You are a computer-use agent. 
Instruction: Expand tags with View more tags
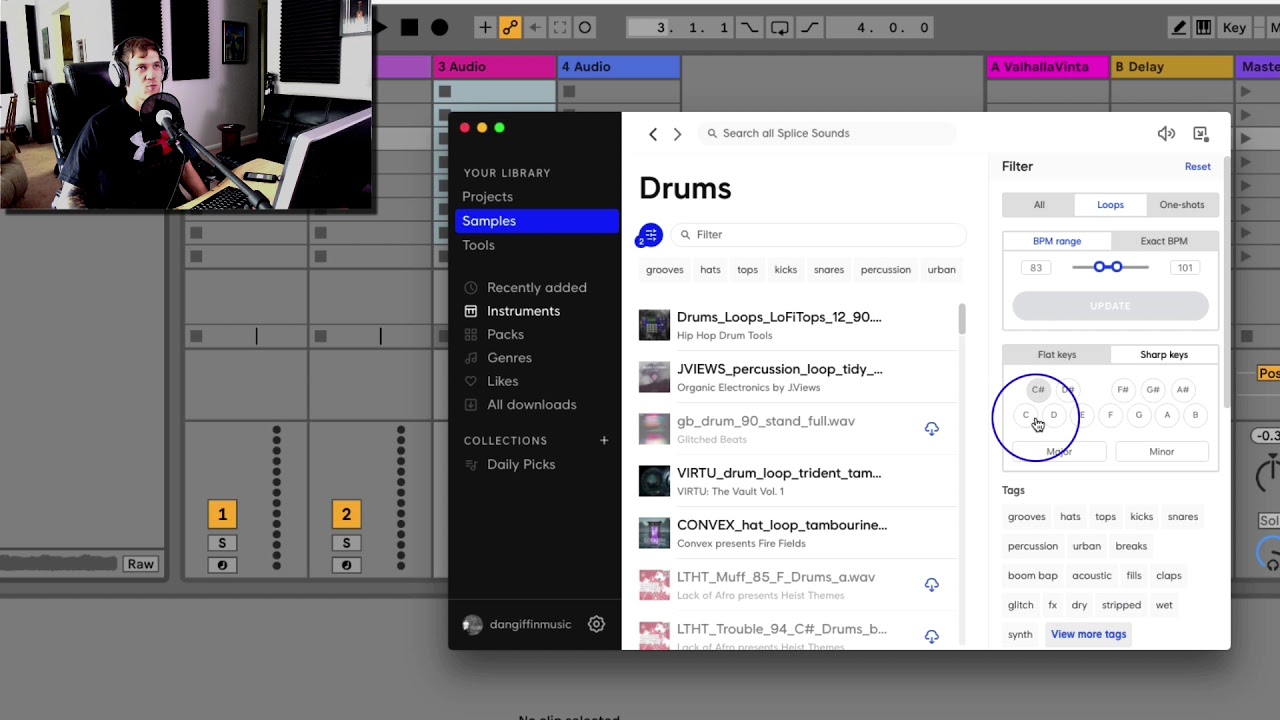point(1088,634)
